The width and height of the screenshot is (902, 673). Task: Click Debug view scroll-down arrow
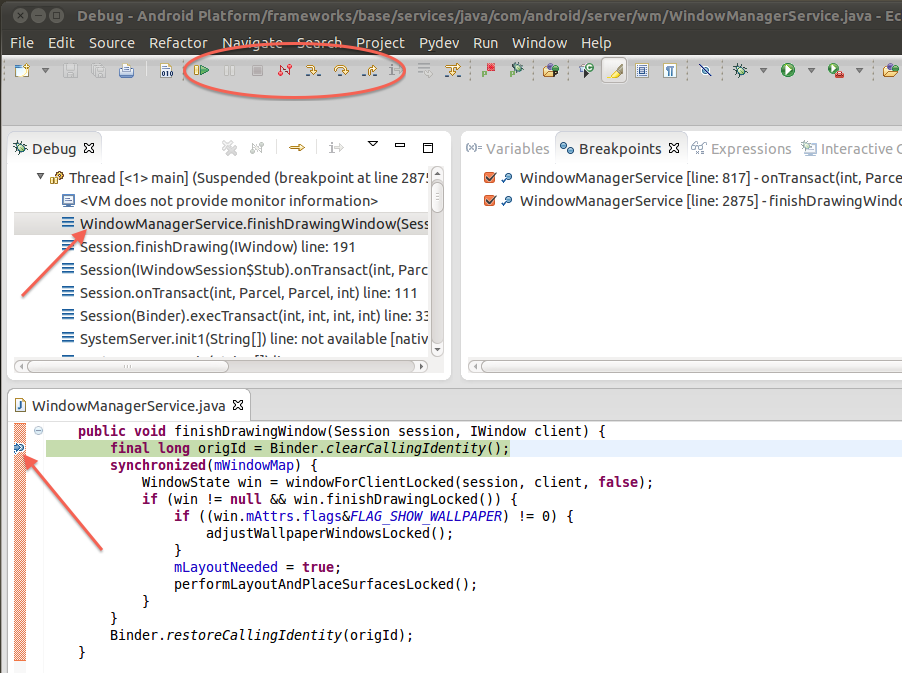click(437, 349)
